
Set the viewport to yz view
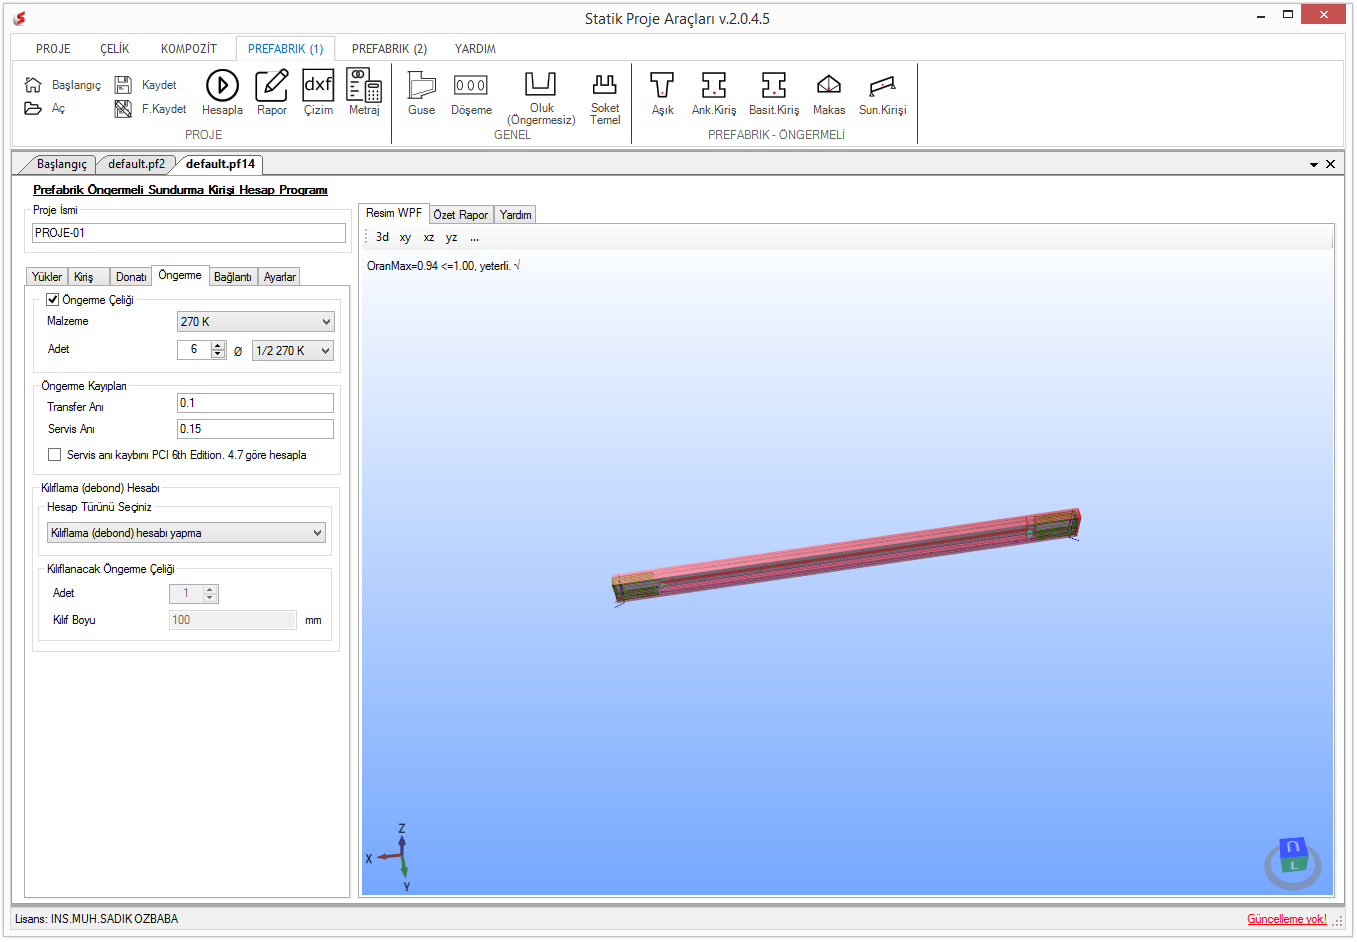tap(451, 237)
